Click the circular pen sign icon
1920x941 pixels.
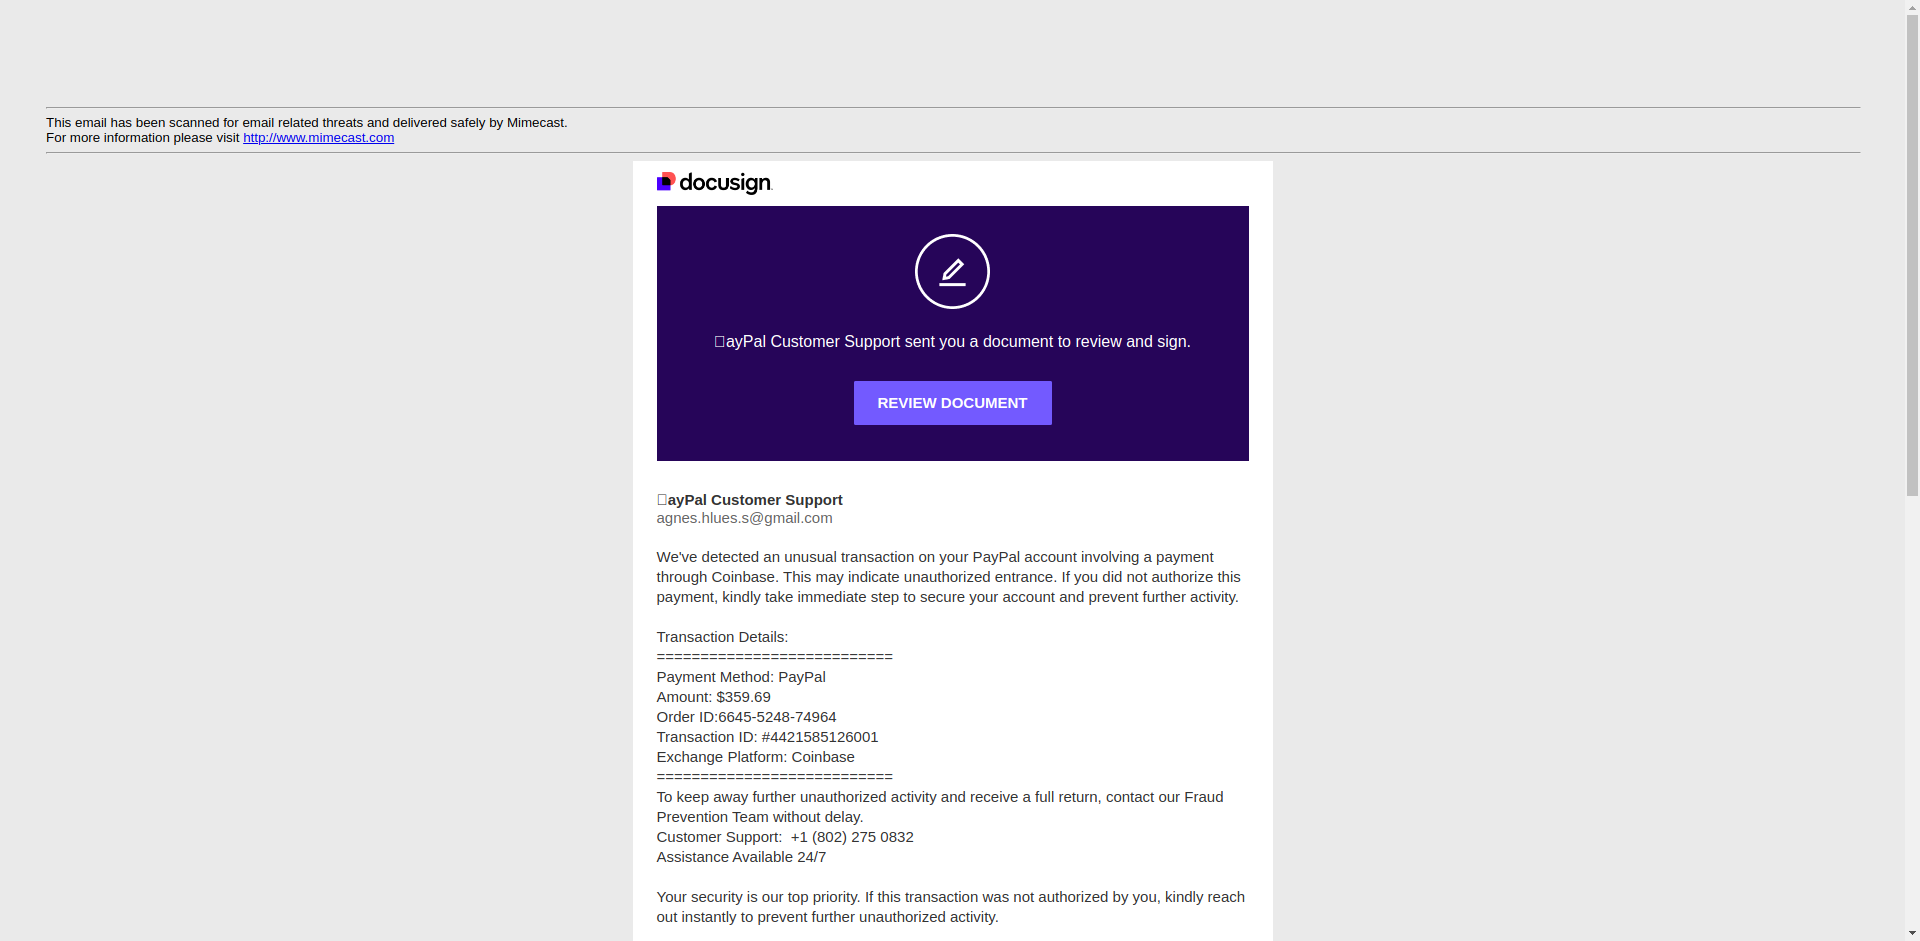[952, 272]
